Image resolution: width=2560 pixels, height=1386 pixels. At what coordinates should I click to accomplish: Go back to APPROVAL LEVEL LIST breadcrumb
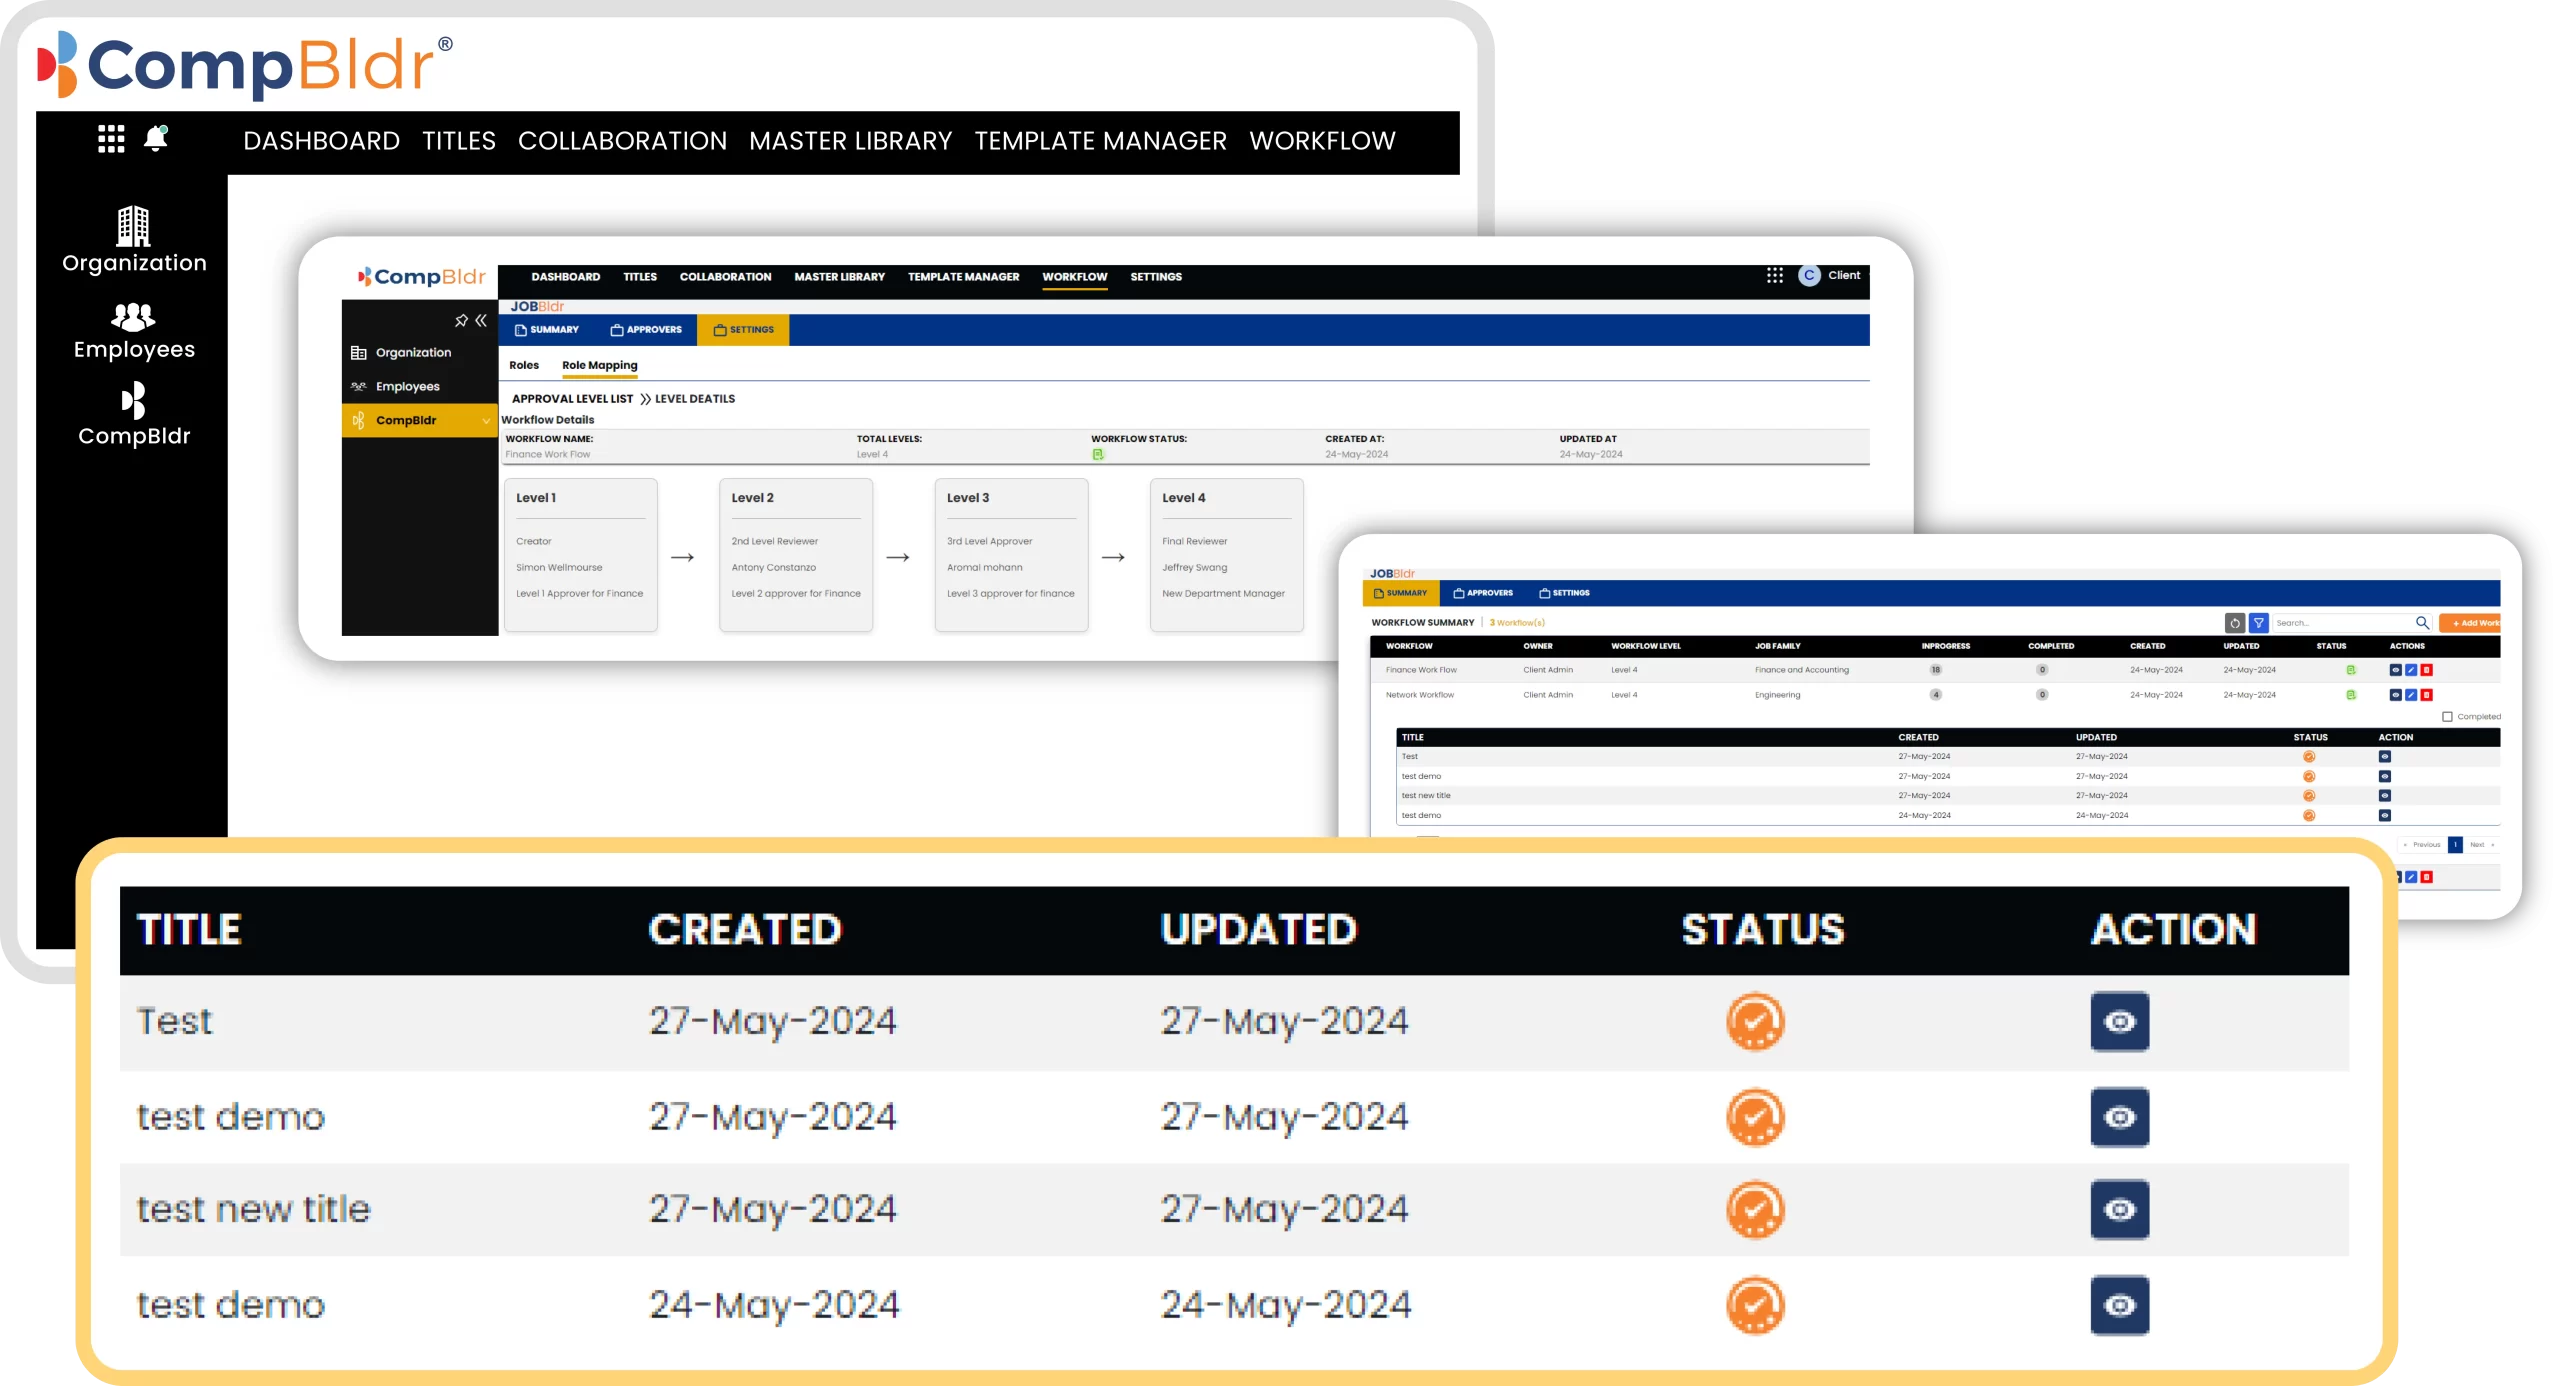pos(572,399)
